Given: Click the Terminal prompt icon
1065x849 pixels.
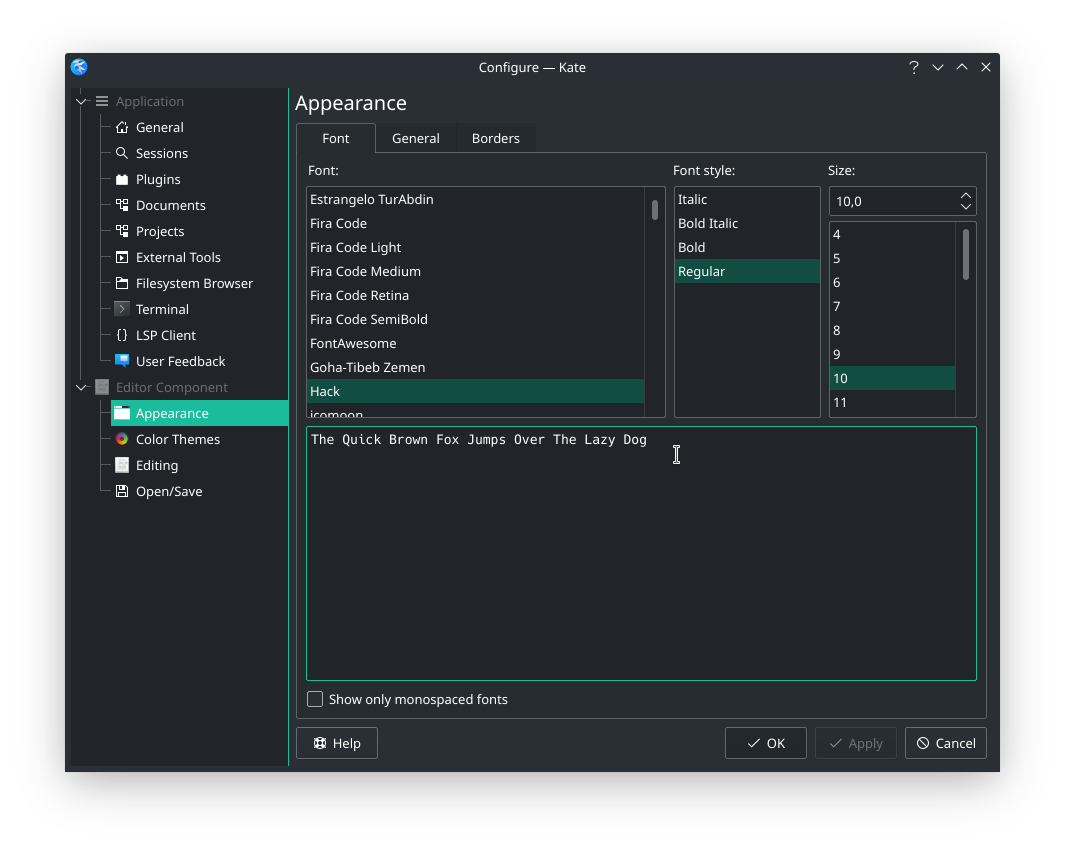Looking at the screenshot, I should [x=122, y=309].
